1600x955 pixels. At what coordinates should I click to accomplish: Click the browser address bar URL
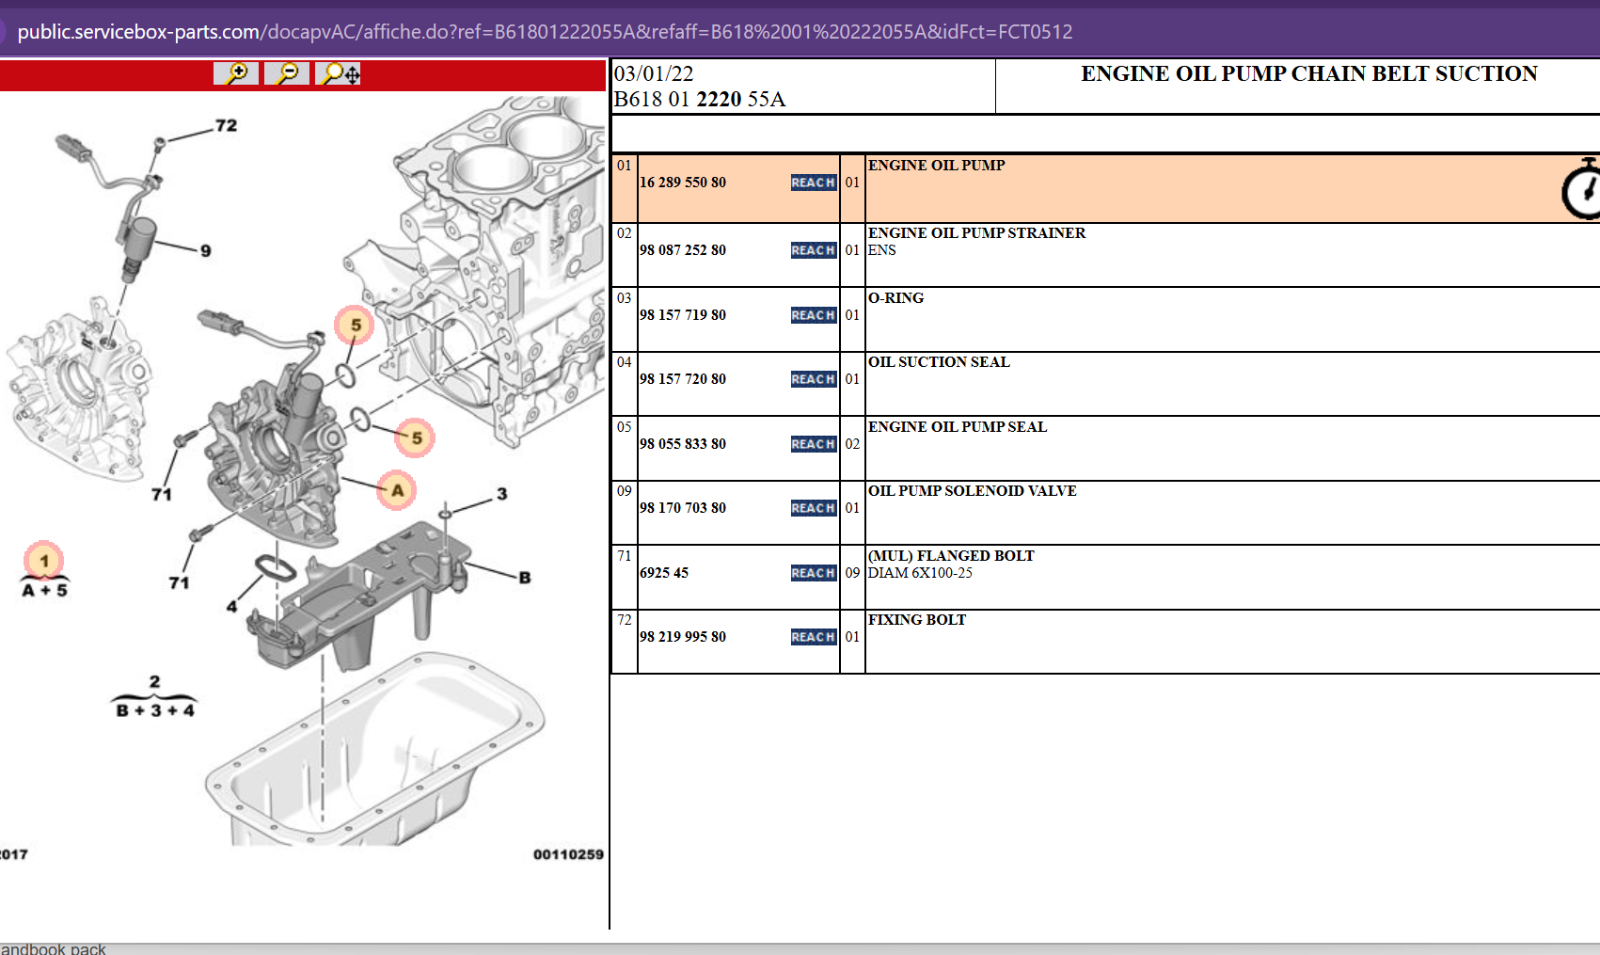tap(545, 32)
